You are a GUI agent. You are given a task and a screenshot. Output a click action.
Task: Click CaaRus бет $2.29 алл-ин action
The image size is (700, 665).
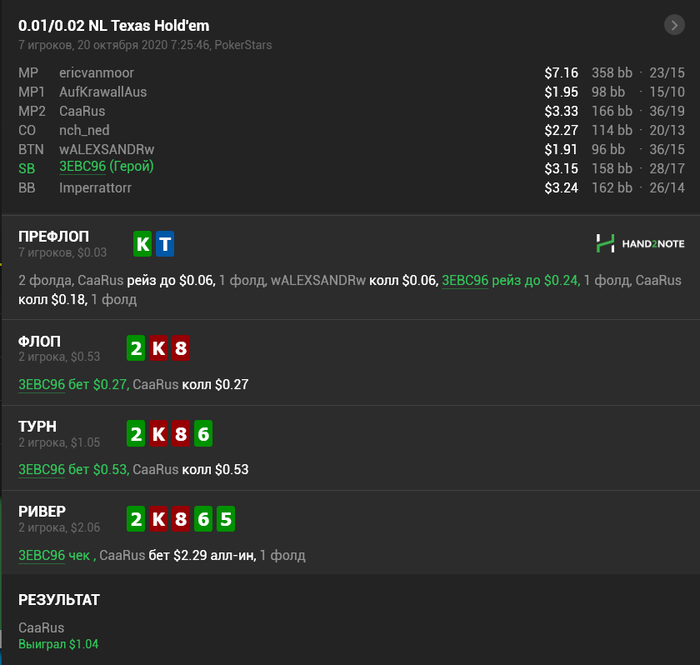pos(178,555)
